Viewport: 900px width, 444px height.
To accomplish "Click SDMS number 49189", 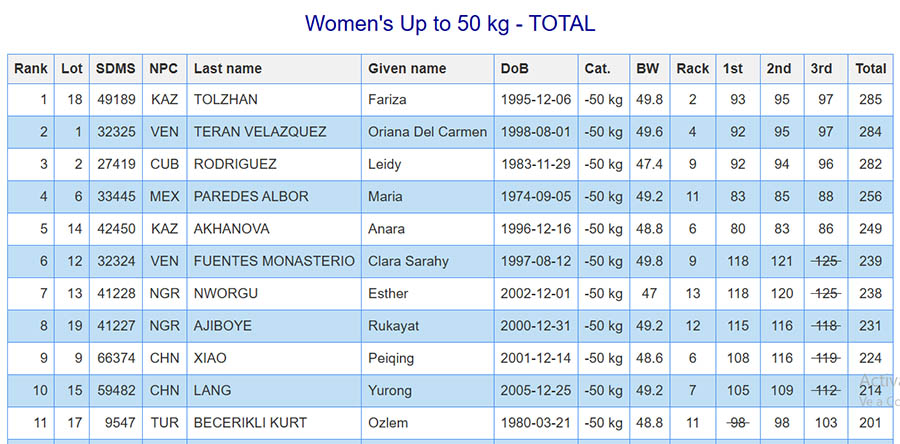I will click(115, 100).
